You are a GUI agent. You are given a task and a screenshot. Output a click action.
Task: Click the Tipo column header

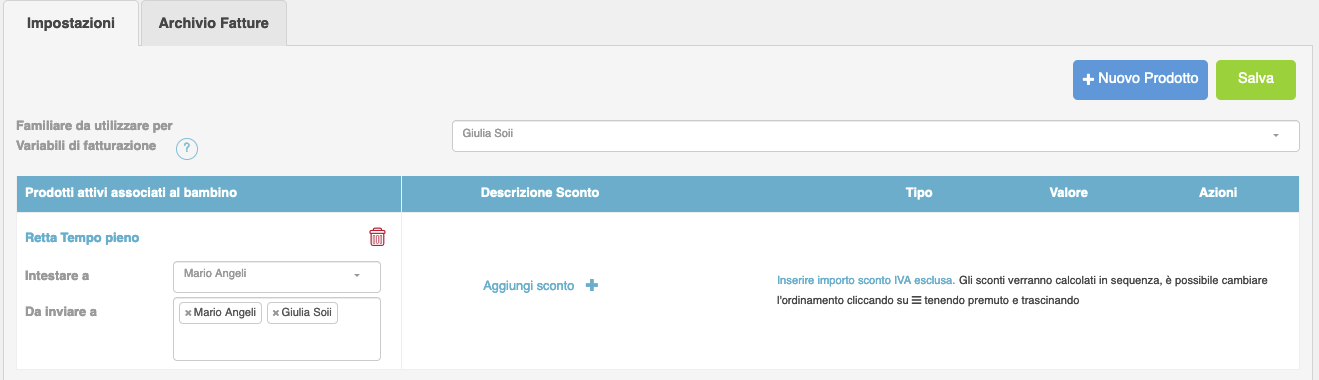[918, 192]
